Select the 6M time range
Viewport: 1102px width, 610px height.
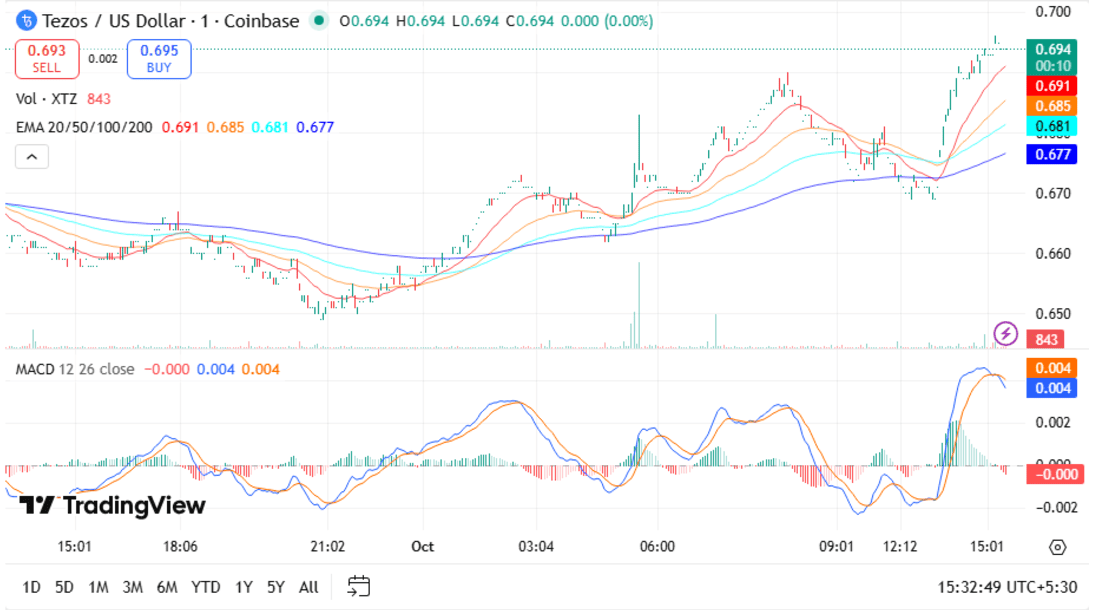167,587
